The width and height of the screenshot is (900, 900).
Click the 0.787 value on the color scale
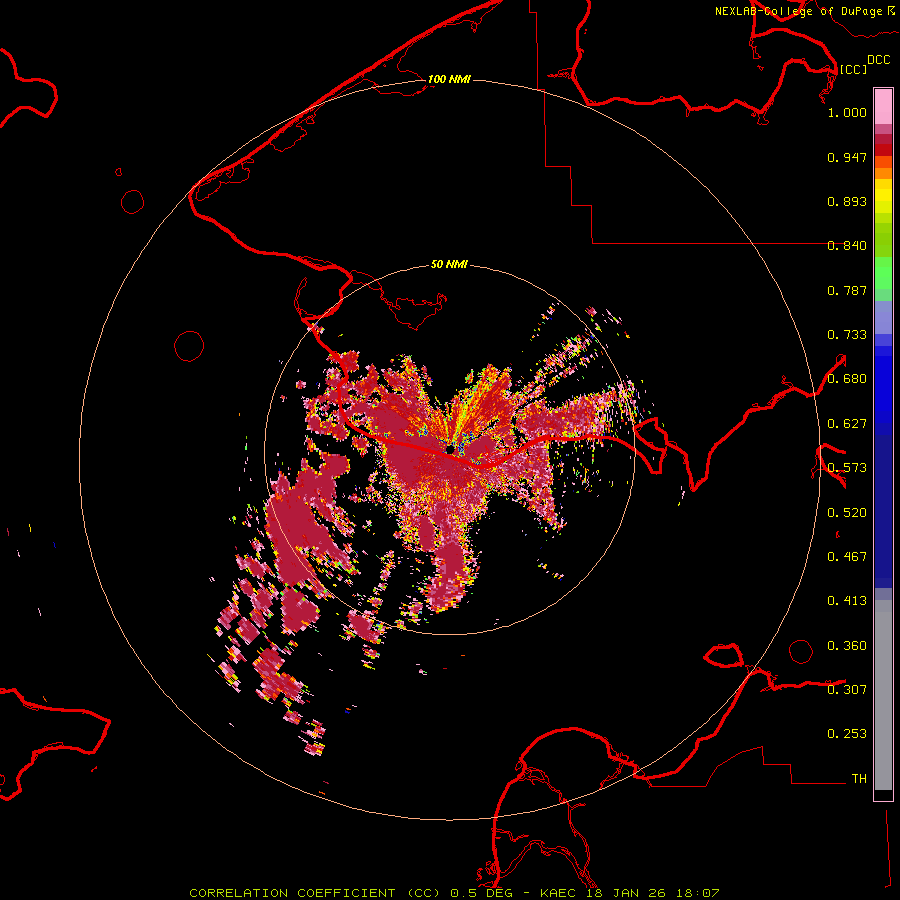point(847,290)
